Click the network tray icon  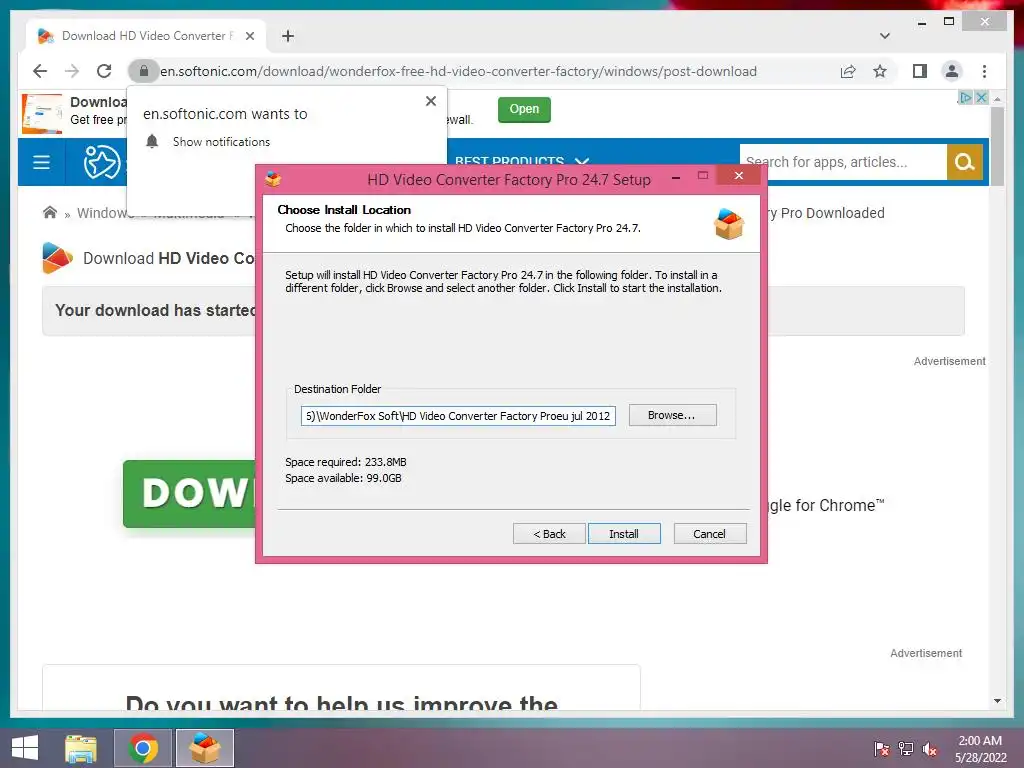(906, 749)
